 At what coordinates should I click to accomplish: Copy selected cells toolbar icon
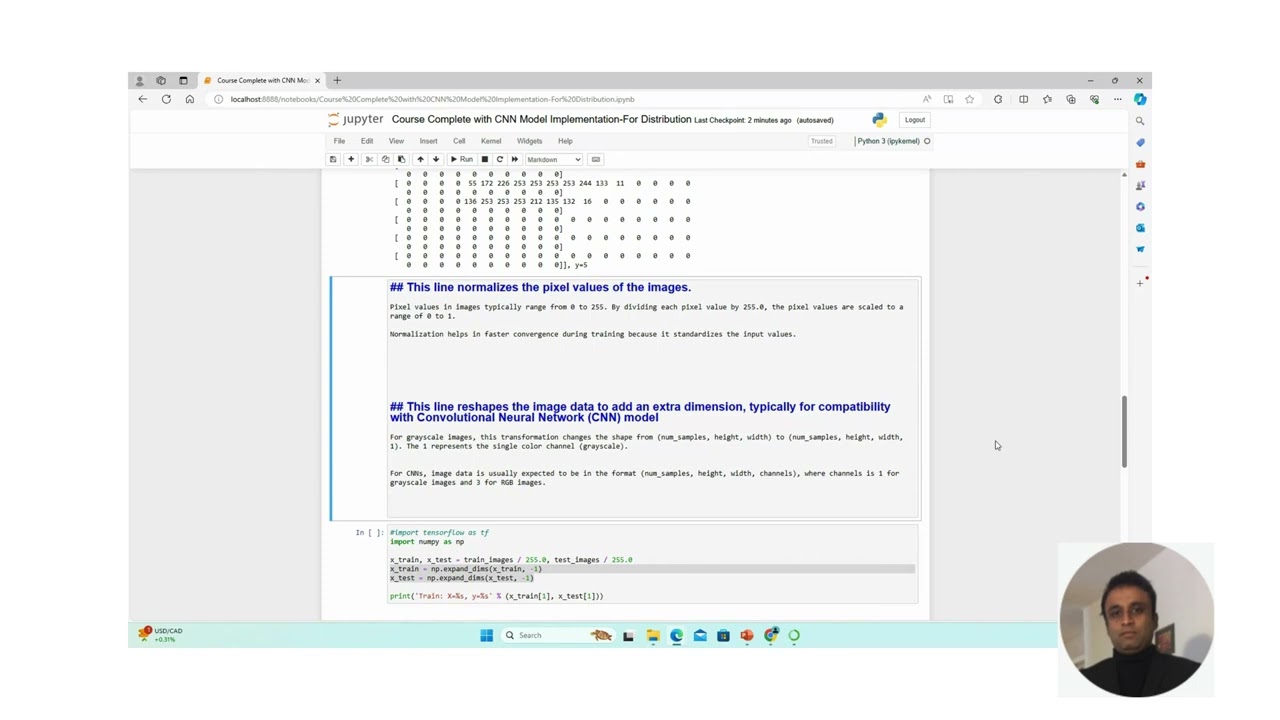(x=385, y=159)
